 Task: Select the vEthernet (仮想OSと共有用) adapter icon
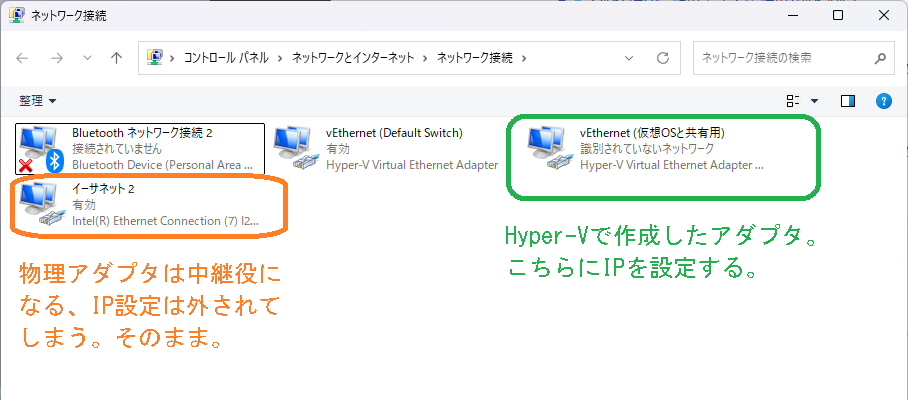(550, 147)
